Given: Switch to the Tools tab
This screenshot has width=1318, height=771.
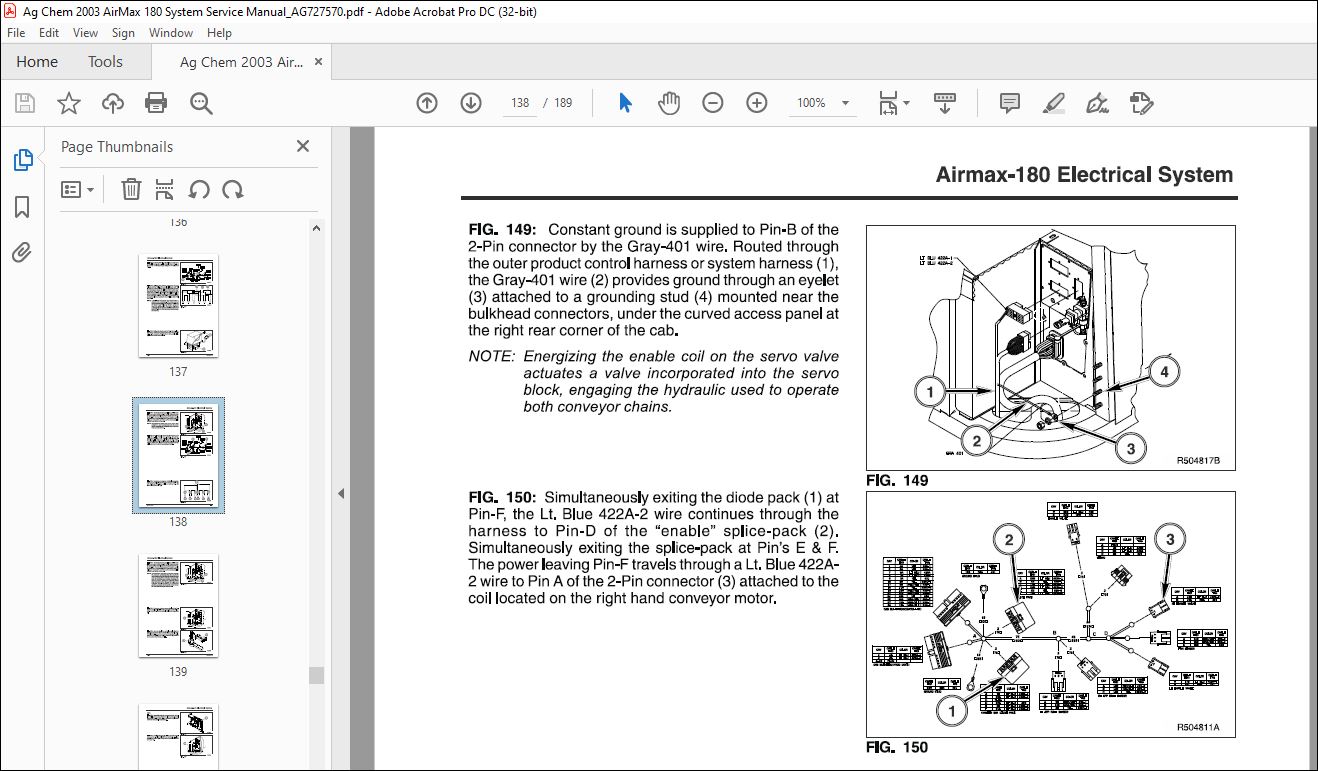Looking at the screenshot, I should click(105, 62).
